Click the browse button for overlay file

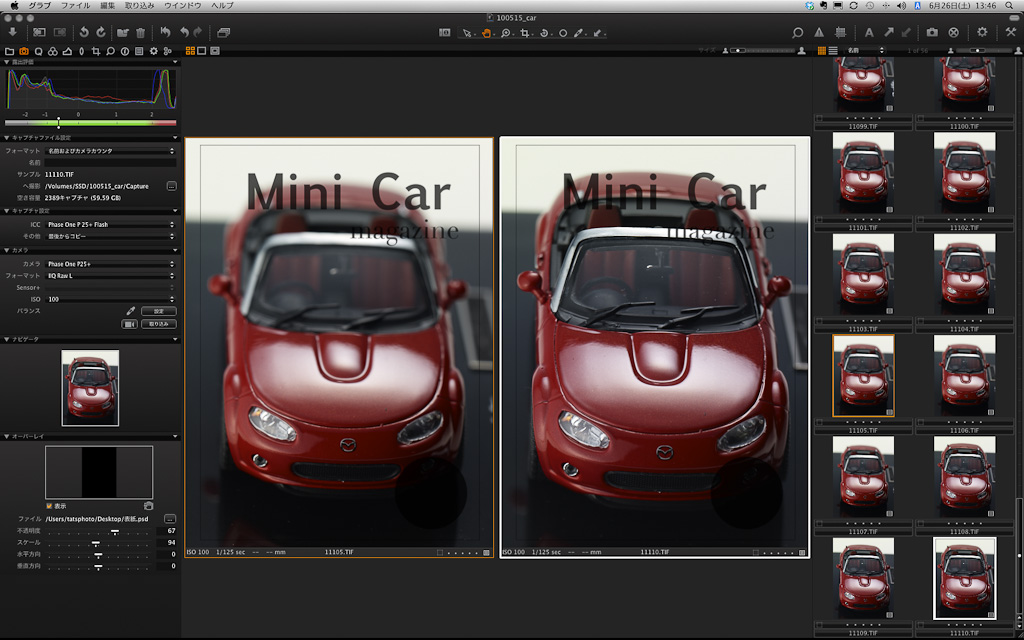coord(170,519)
